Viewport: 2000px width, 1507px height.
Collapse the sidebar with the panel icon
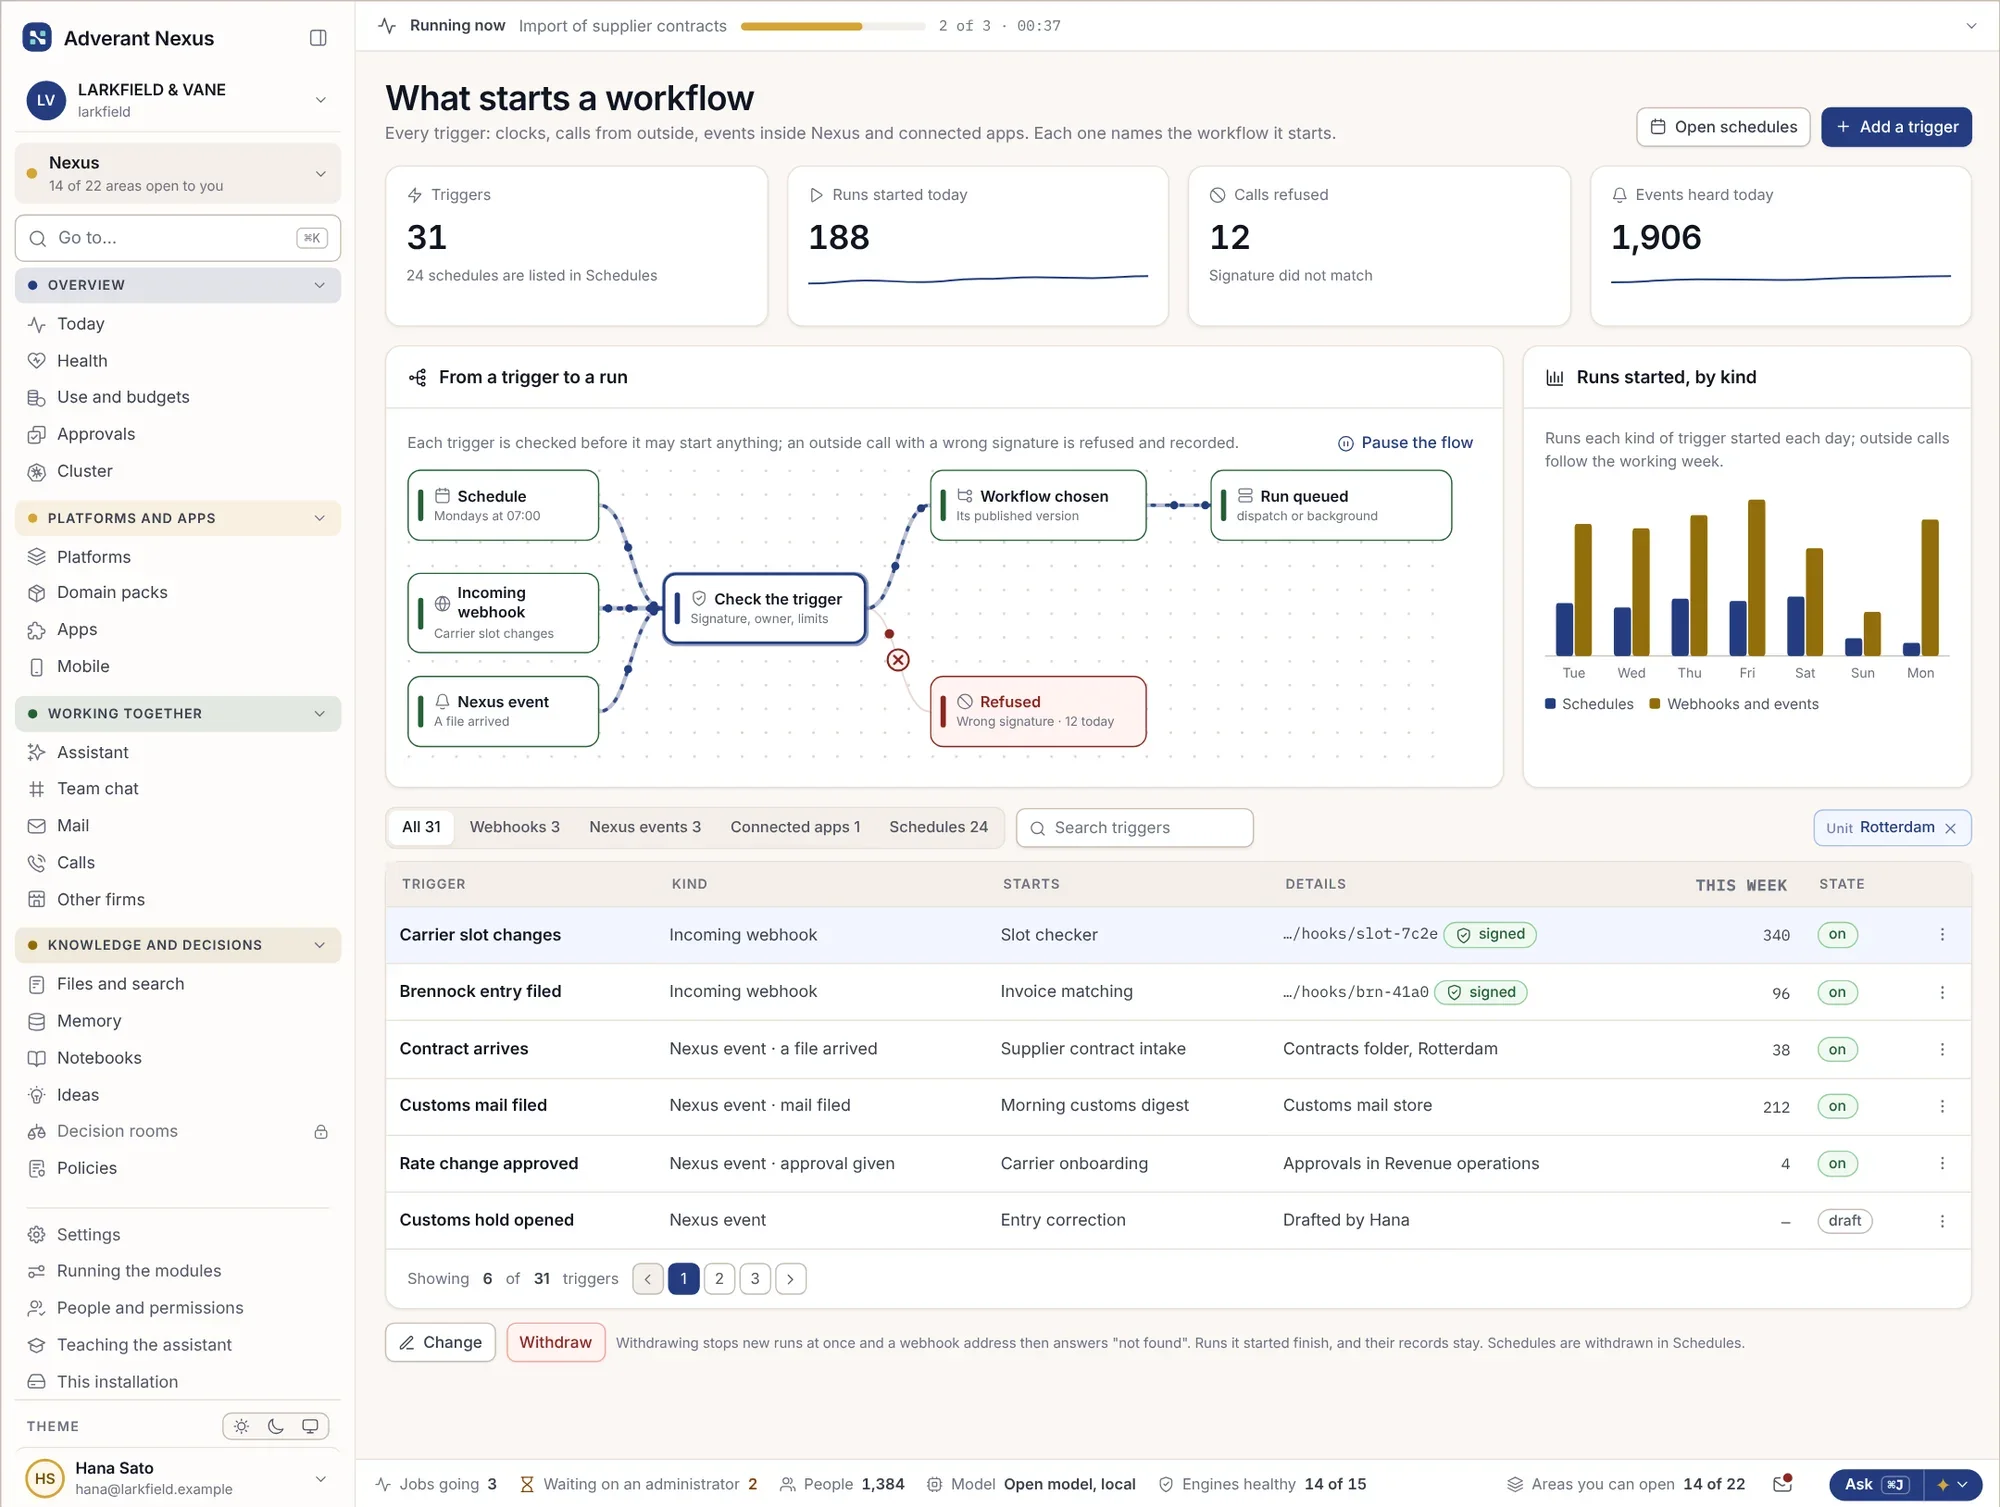coord(318,38)
